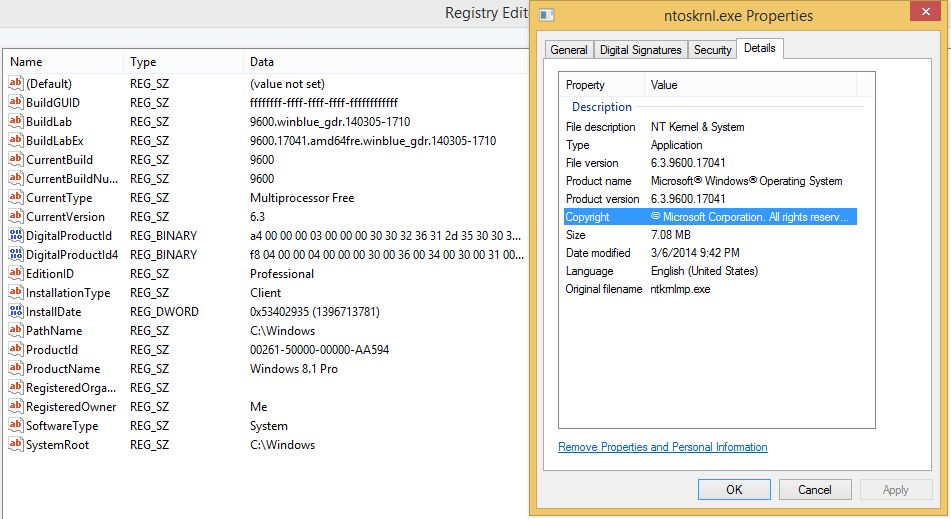Viewport: 951px width, 519px height.
Task: Open the Digital Signatures tab
Action: 640,50
